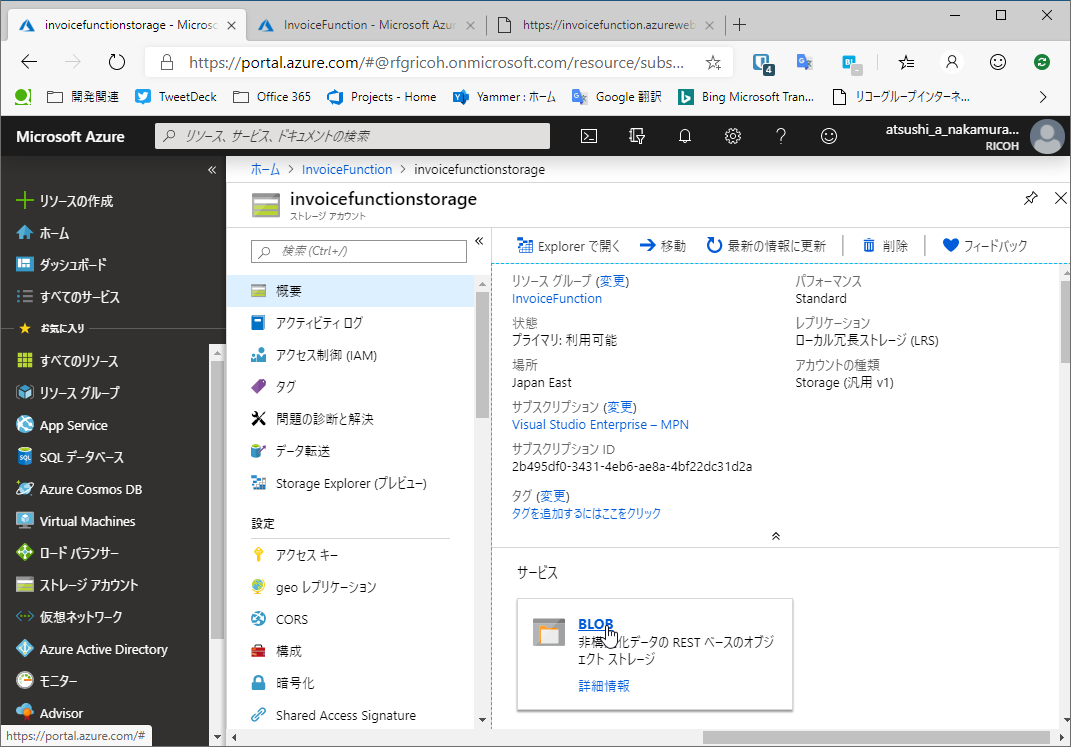Open portal settings gear icon
This screenshot has width=1071, height=747.
pyautogui.click(x=732, y=136)
